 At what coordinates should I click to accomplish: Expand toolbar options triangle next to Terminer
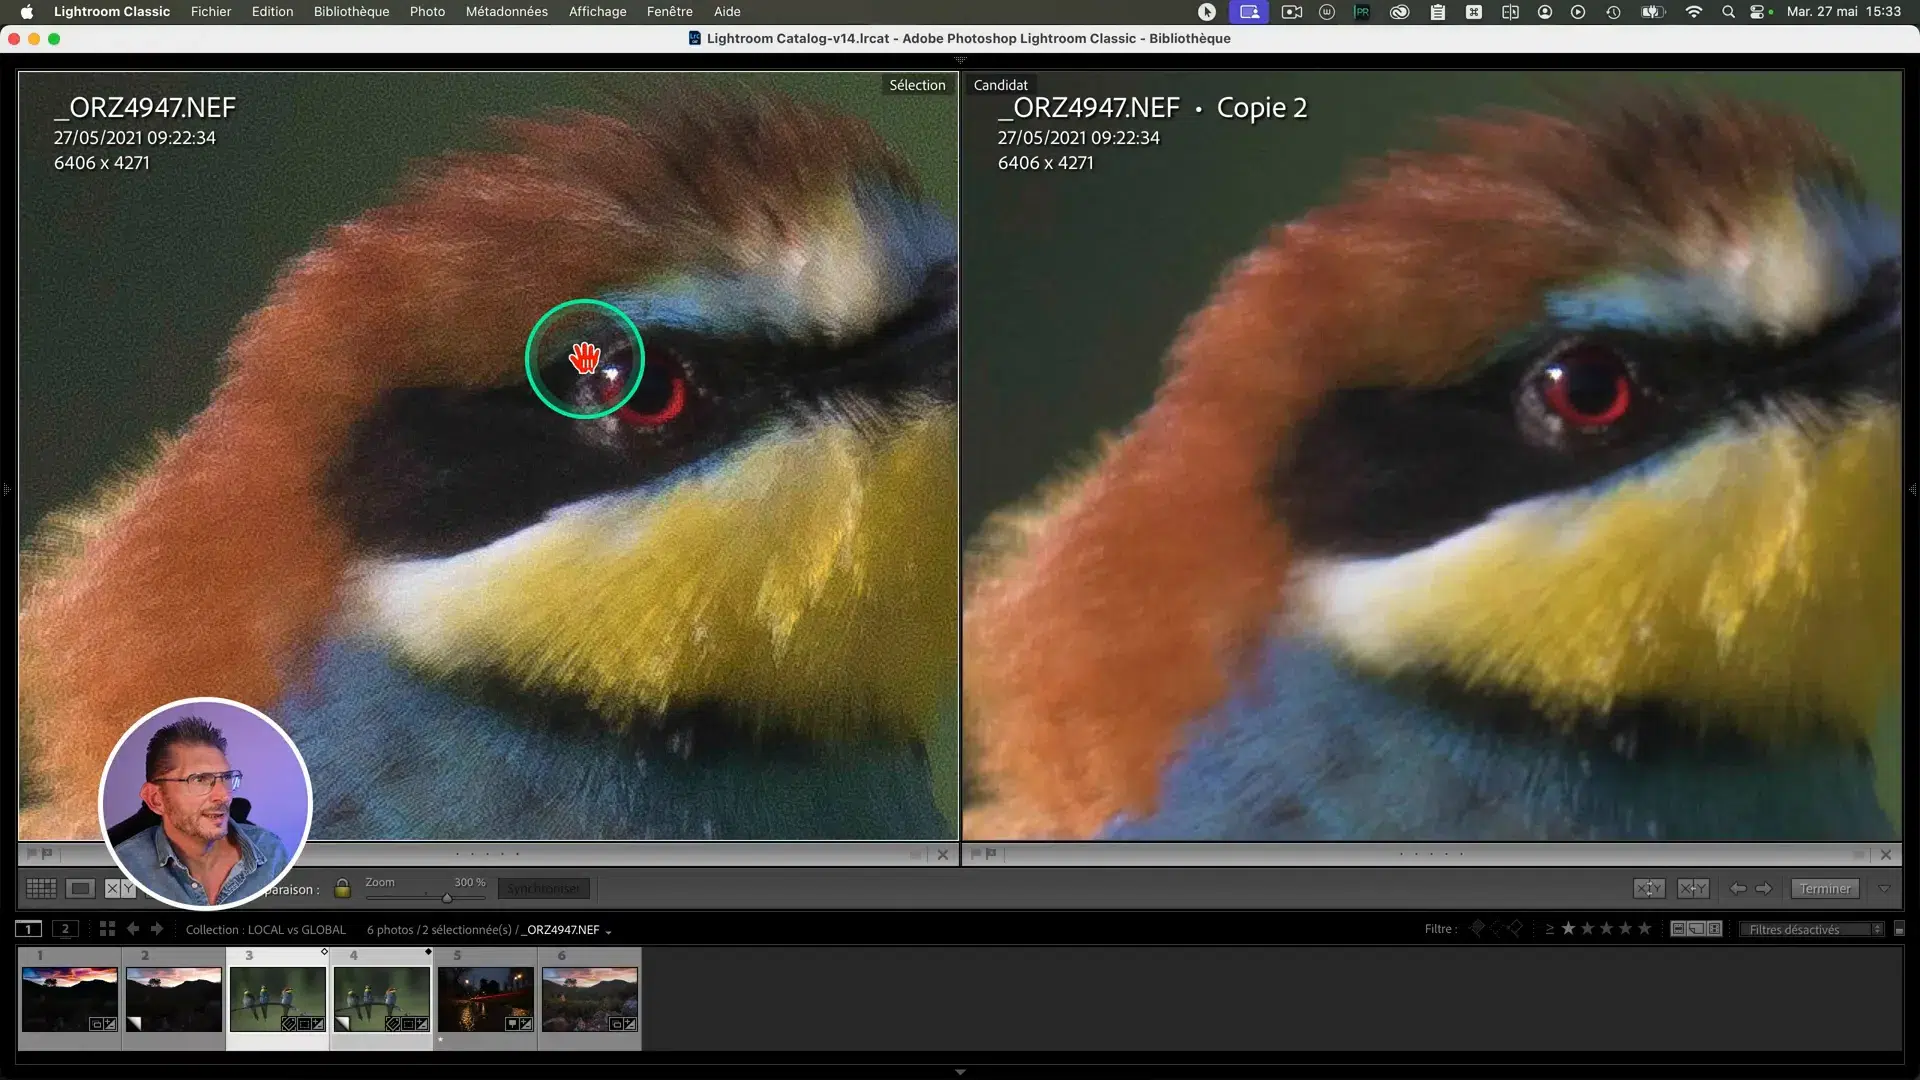[1884, 888]
